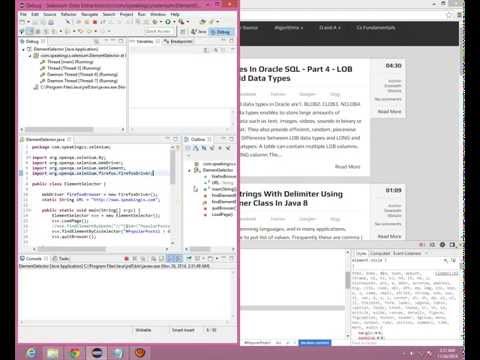Open the Display Selected Console dropdown
Screen dimensions: 480x360
click(203, 259)
